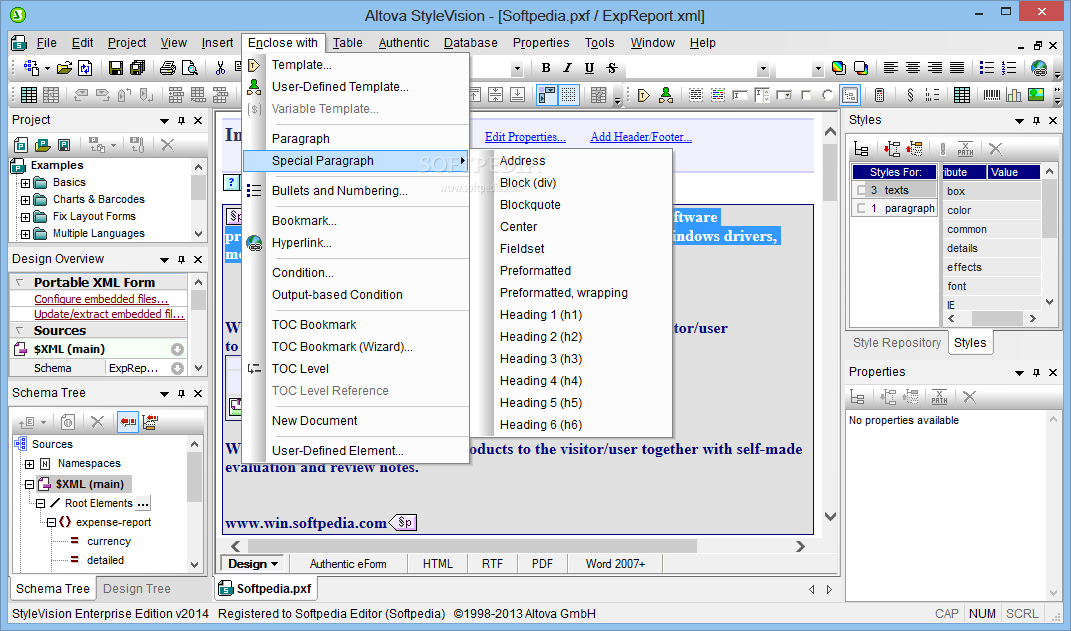This screenshot has width=1071, height=631.
Task: Justify the text
Action: (957, 68)
